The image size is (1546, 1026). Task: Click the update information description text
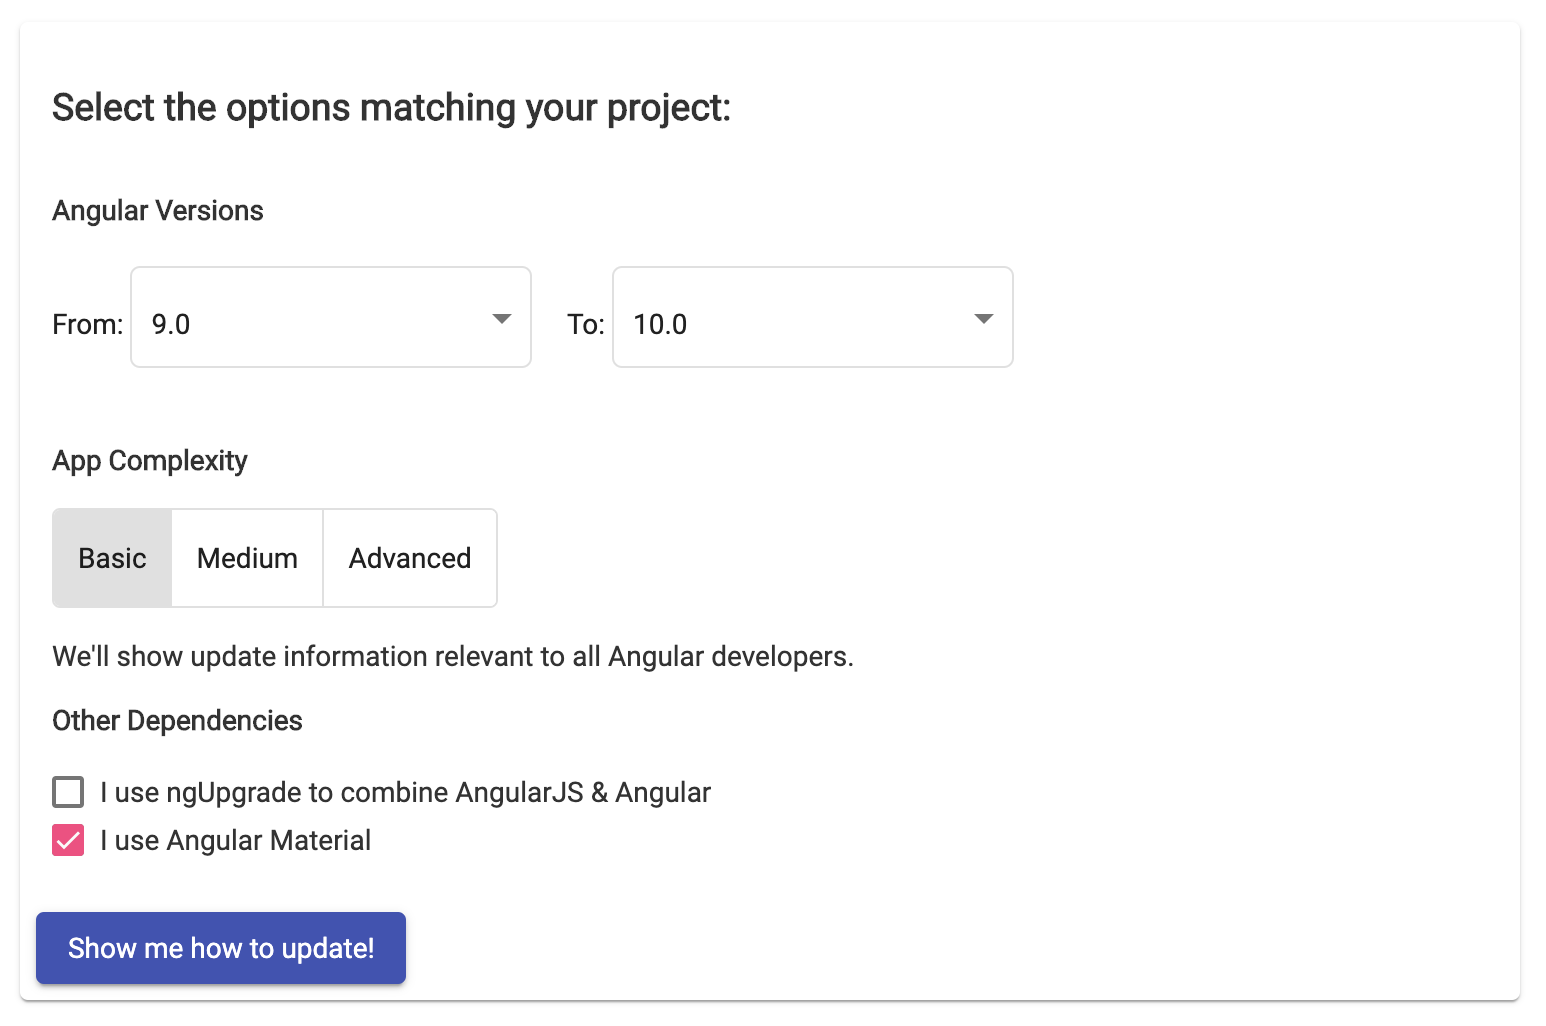point(452,656)
